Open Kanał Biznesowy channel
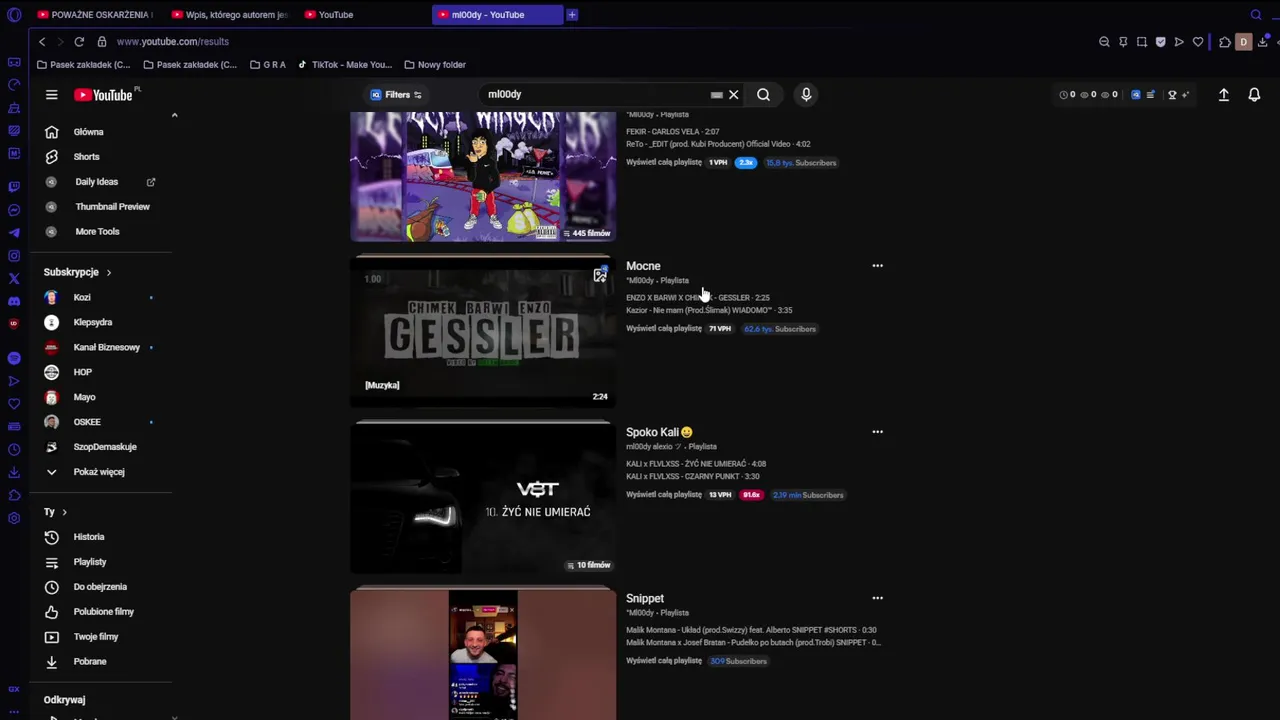 coord(106,347)
